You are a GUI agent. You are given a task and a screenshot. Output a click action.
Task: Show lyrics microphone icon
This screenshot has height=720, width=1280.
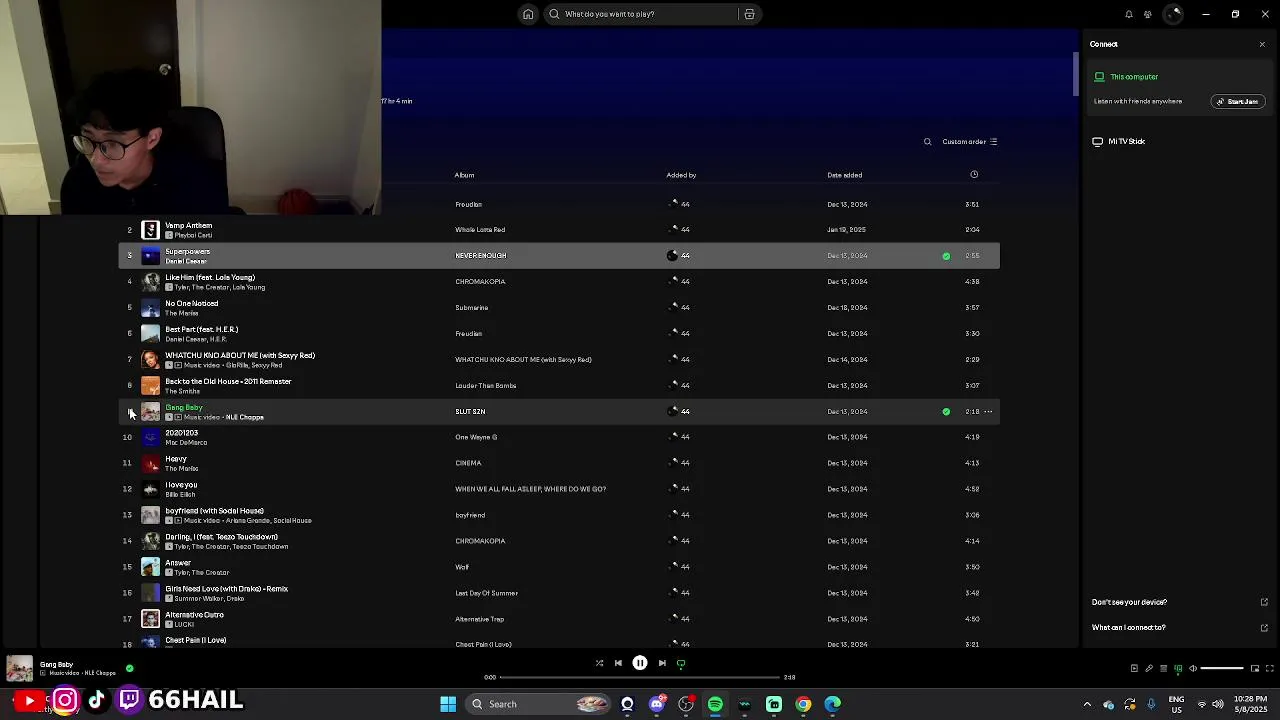[x=1149, y=668]
